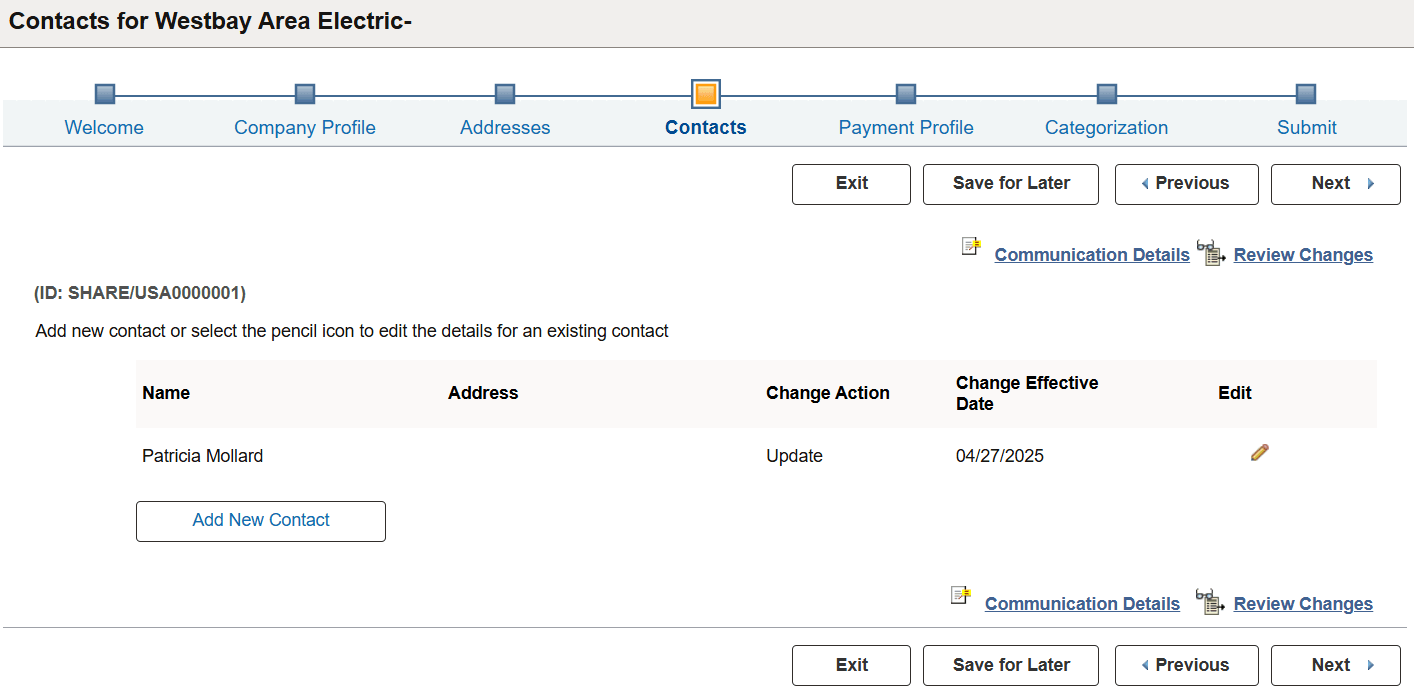Open the Communication Details link

click(1091, 254)
